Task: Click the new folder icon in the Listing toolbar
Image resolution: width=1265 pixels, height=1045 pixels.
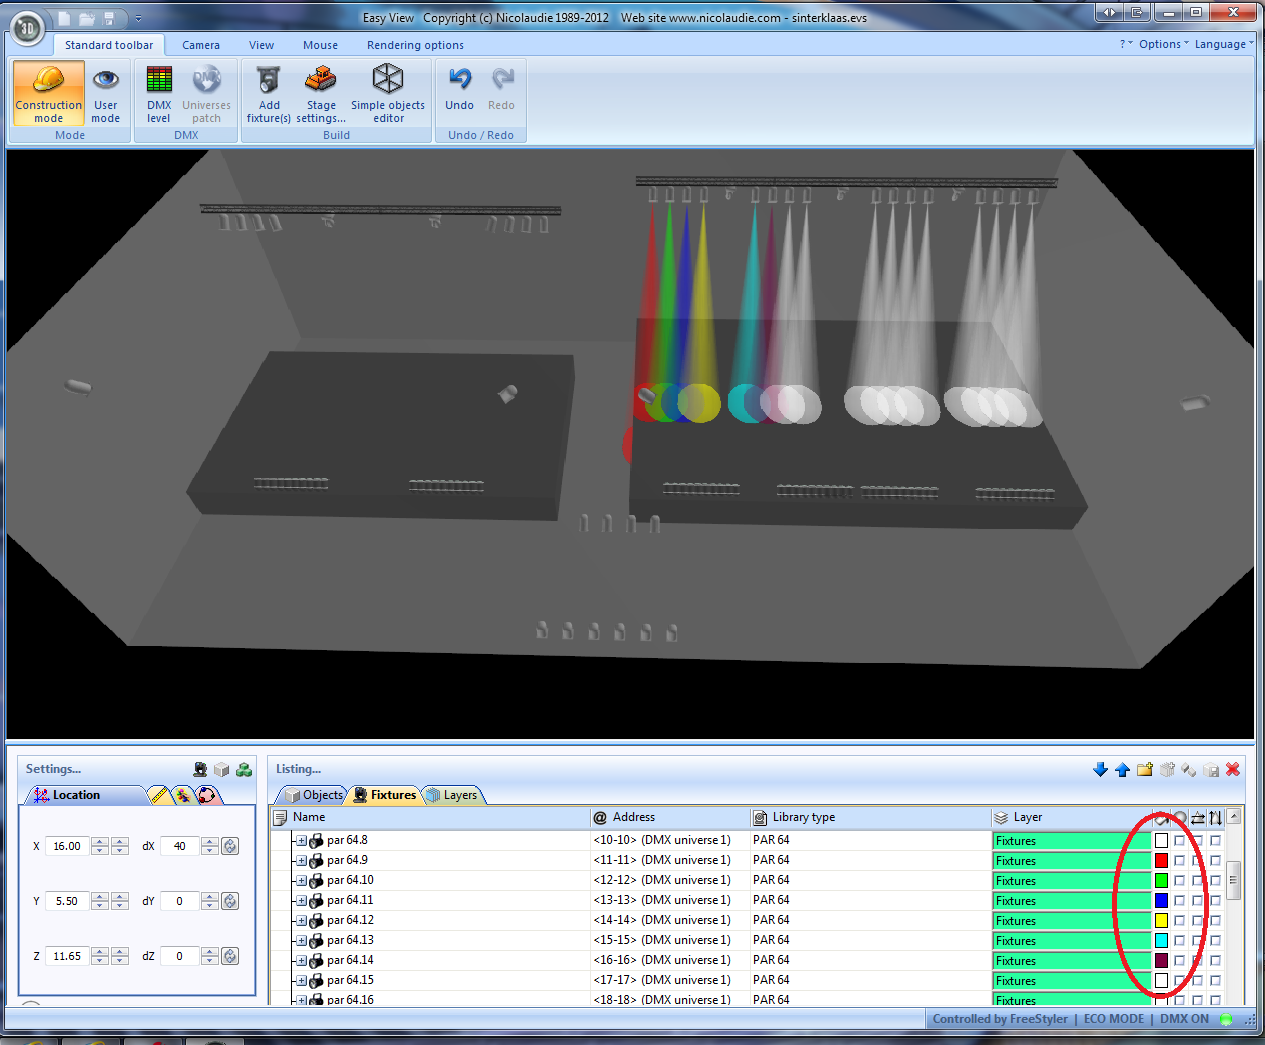Action: pos(1144,769)
